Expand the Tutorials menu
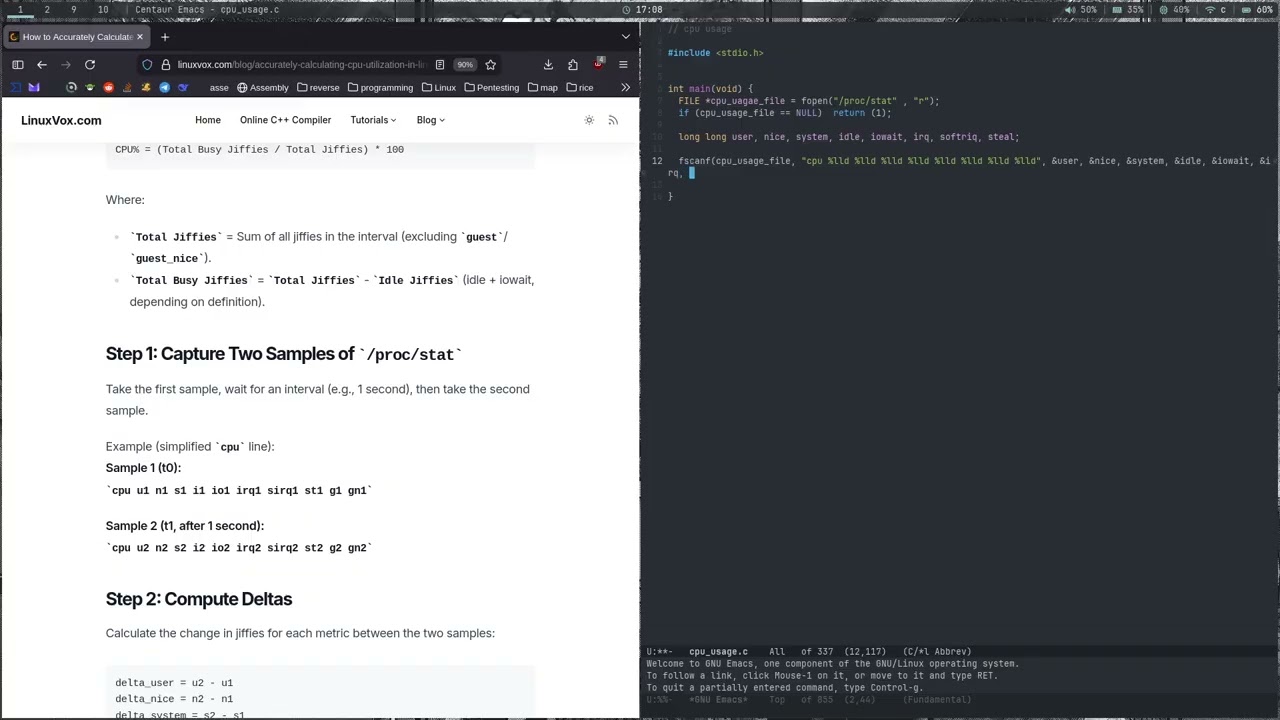 373,120
